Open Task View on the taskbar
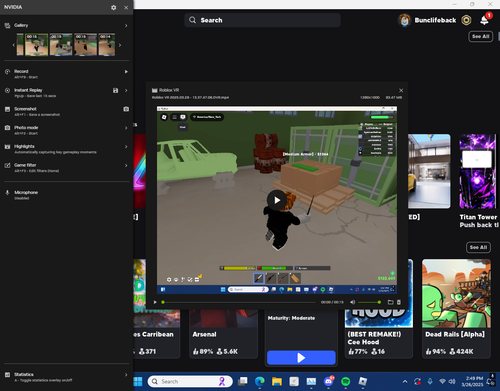Viewport: 500px width, 391px height. pyautogui.click(x=243, y=381)
